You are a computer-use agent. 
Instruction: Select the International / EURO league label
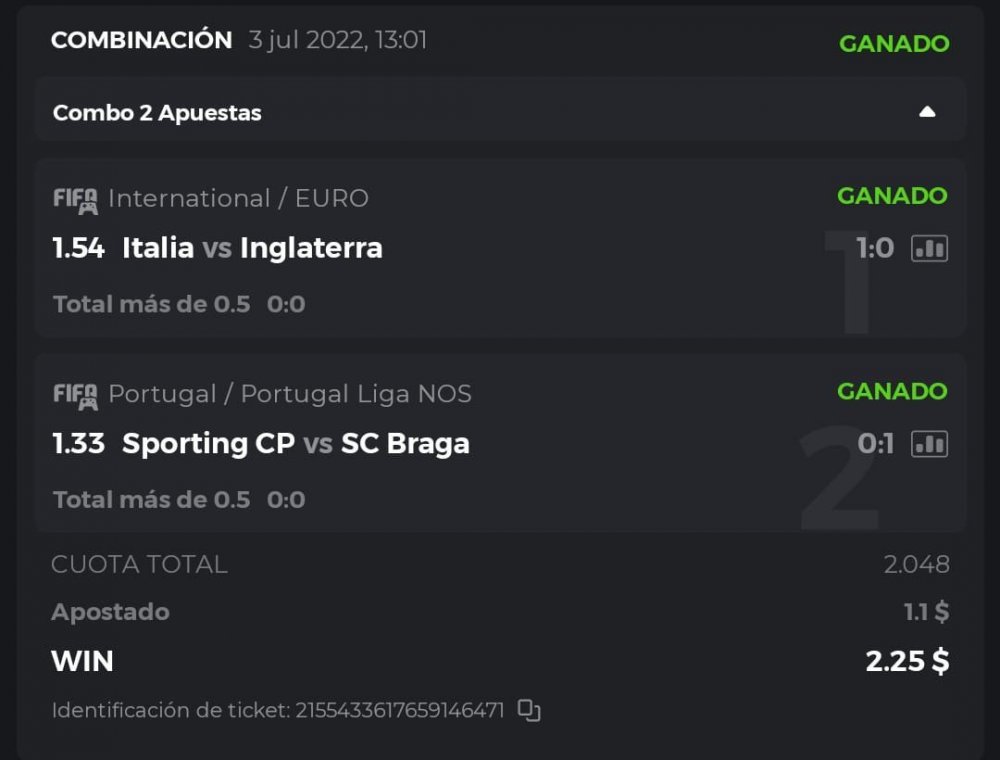point(238,198)
